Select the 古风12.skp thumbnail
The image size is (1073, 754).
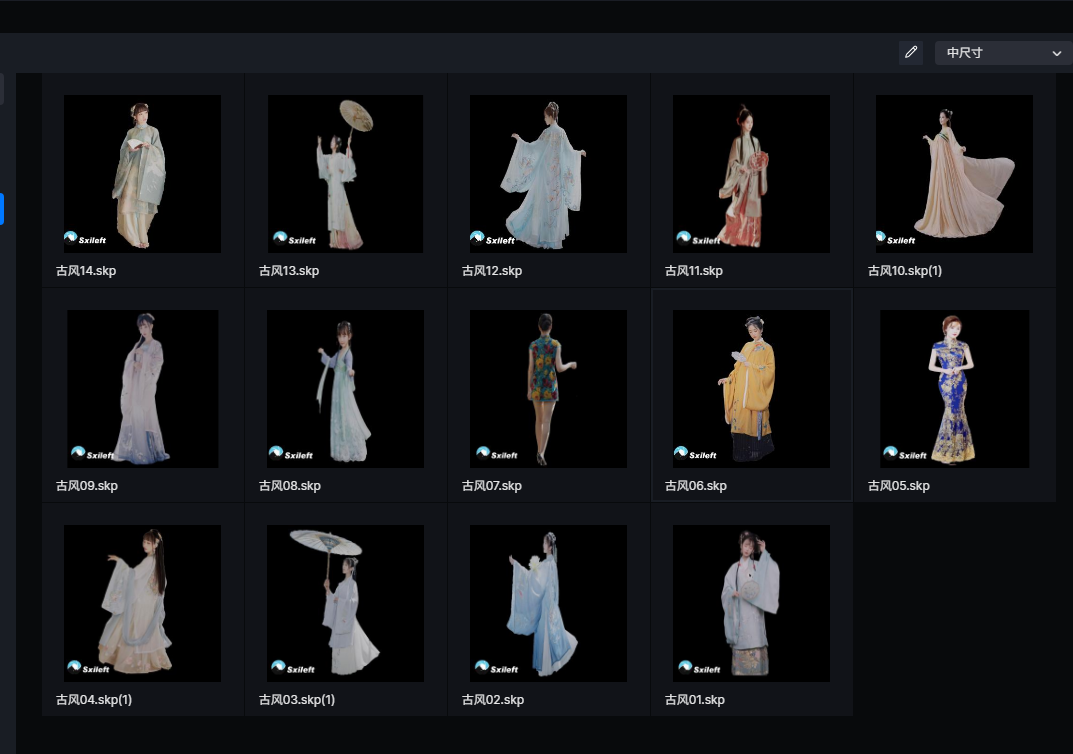click(548, 174)
